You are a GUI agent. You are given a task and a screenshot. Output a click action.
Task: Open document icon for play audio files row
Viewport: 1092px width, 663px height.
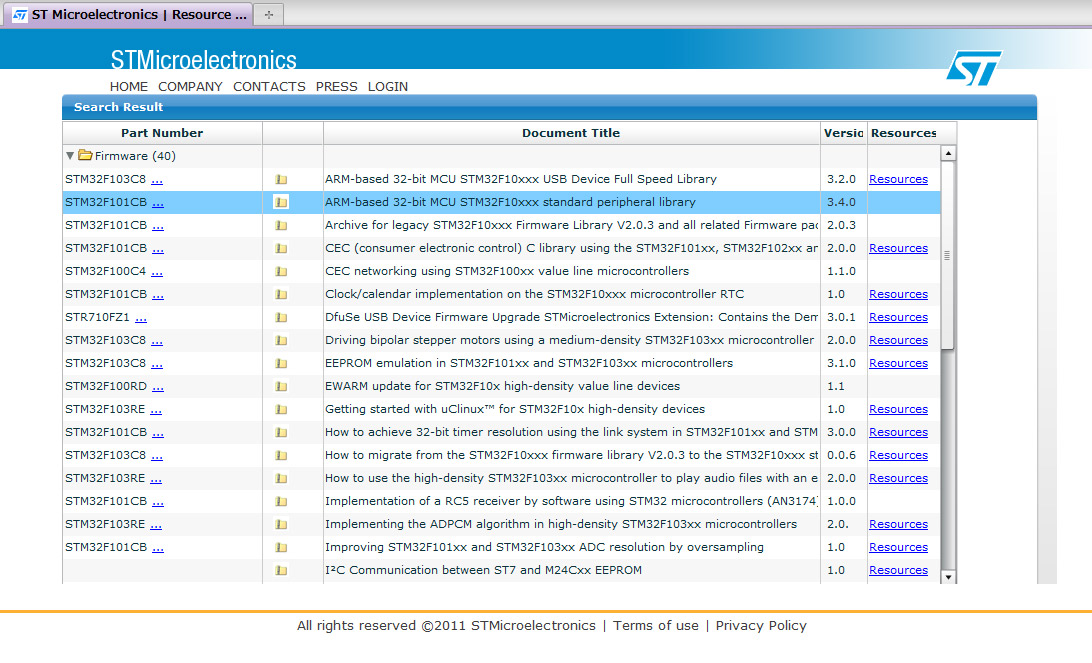tap(281, 478)
